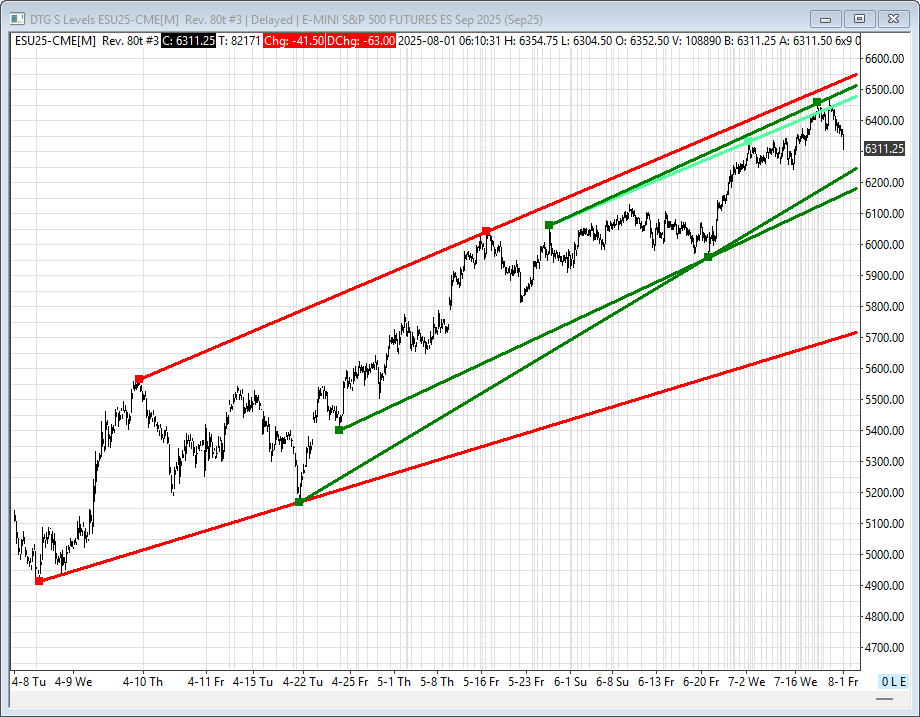This screenshot has width=920, height=717.
Task: Select the light green anchor near 7-2 We
Action: 748,141
